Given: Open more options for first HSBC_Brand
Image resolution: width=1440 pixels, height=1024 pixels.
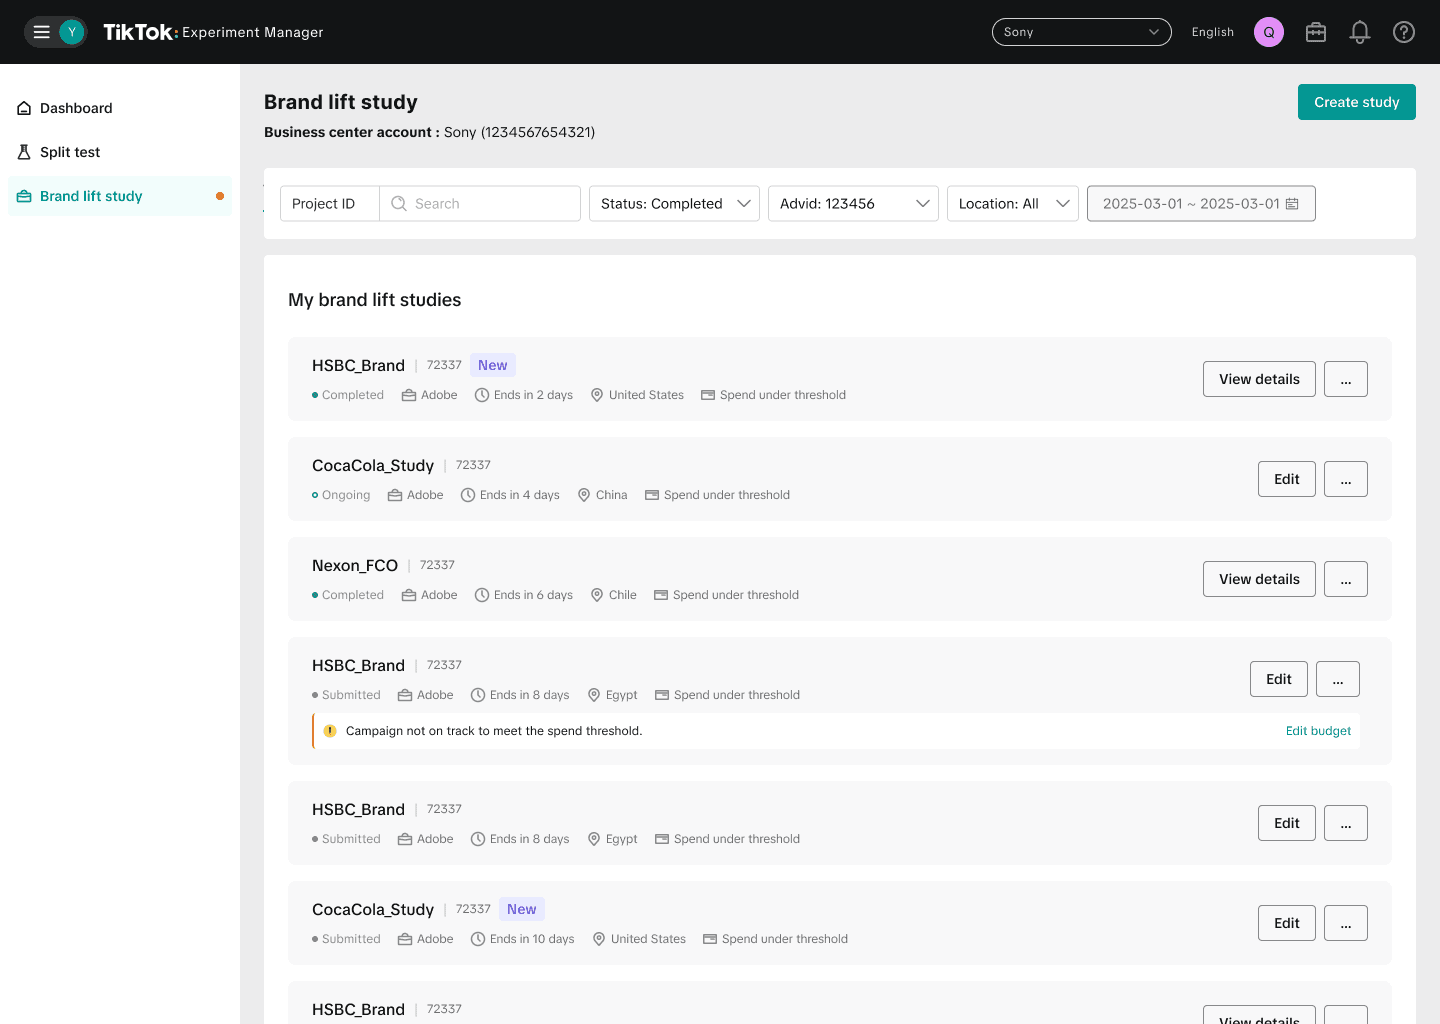Looking at the screenshot, I should click(x=1345, y=379).
